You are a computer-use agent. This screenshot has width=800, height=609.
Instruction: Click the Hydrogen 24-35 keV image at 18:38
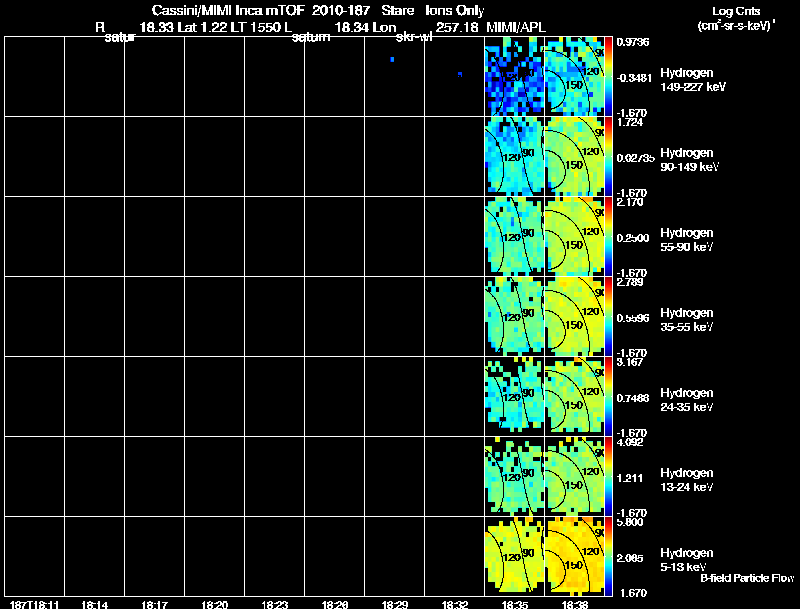click(x=574, y=396)
